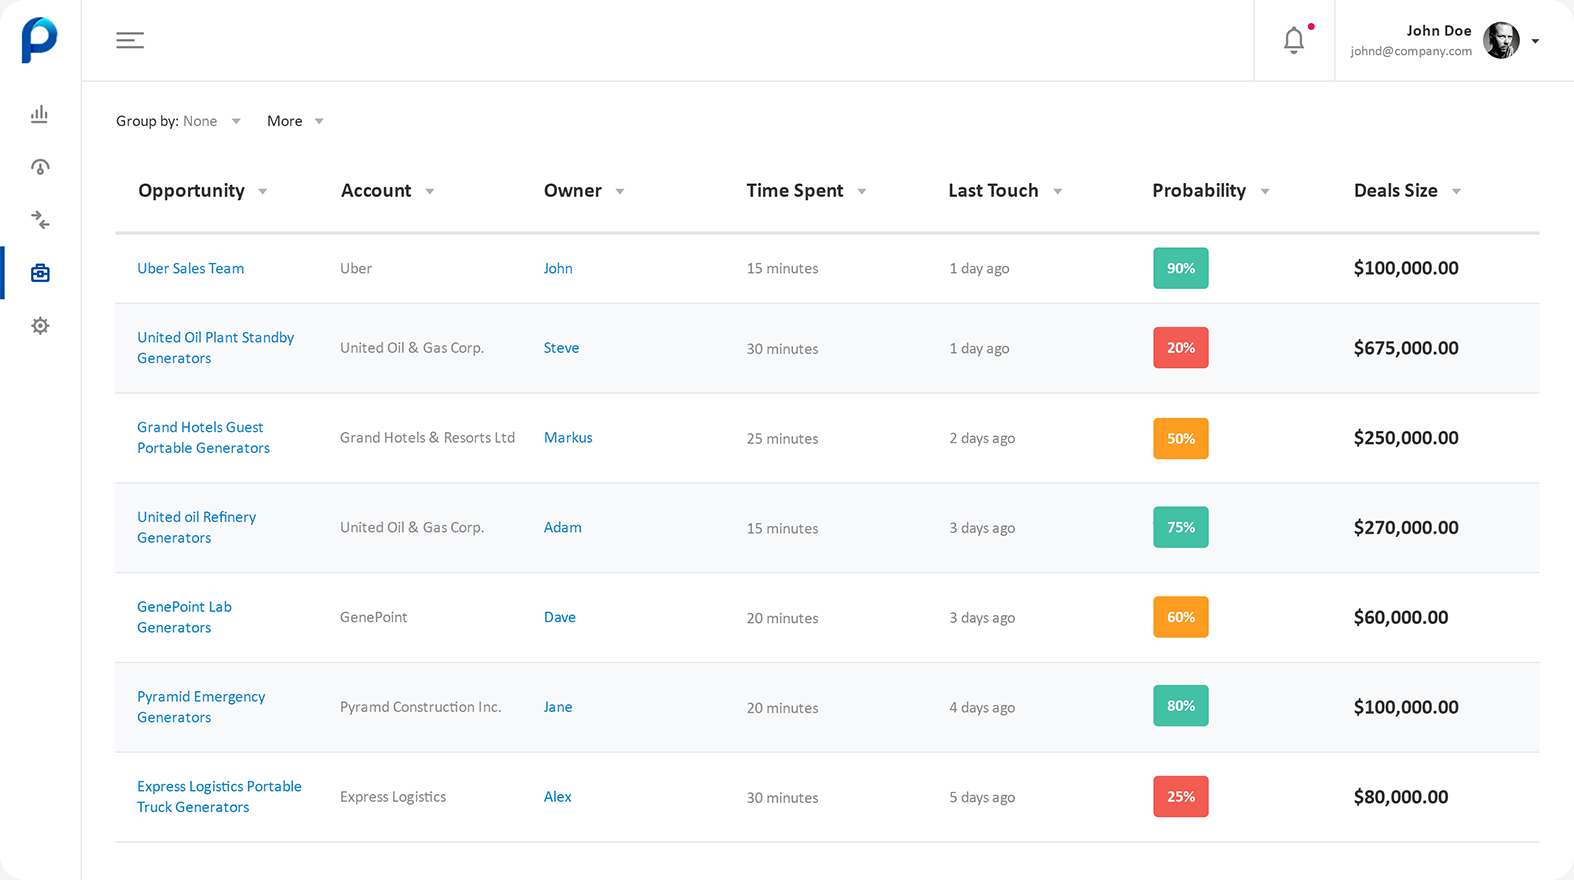Open the Group by None dropdown

point(178,121)
